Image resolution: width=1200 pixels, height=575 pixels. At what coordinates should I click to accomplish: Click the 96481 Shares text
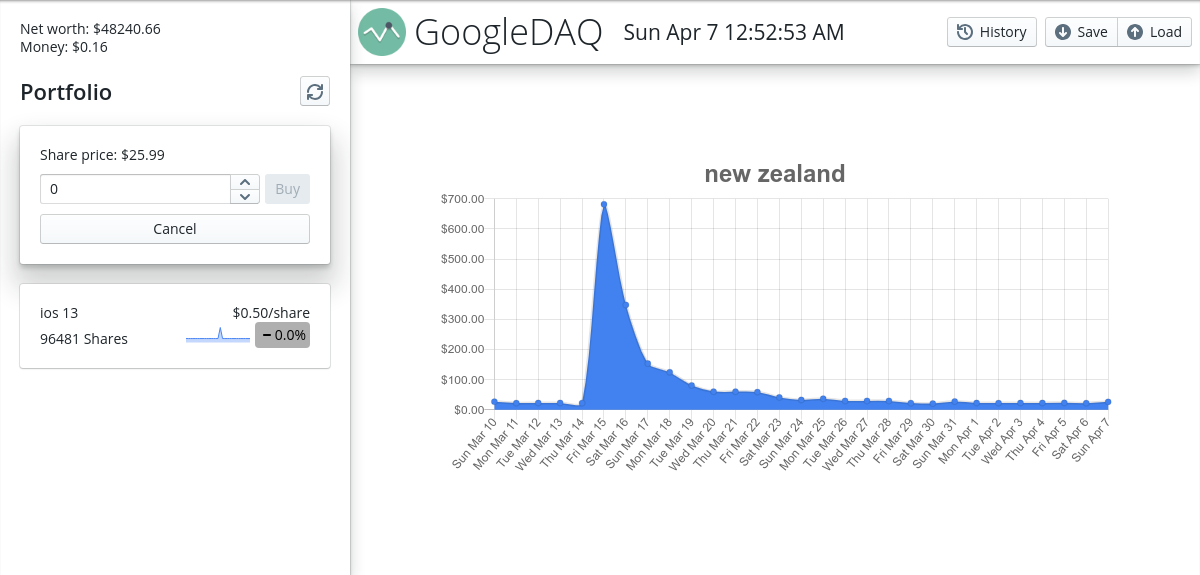click(84, 339)
